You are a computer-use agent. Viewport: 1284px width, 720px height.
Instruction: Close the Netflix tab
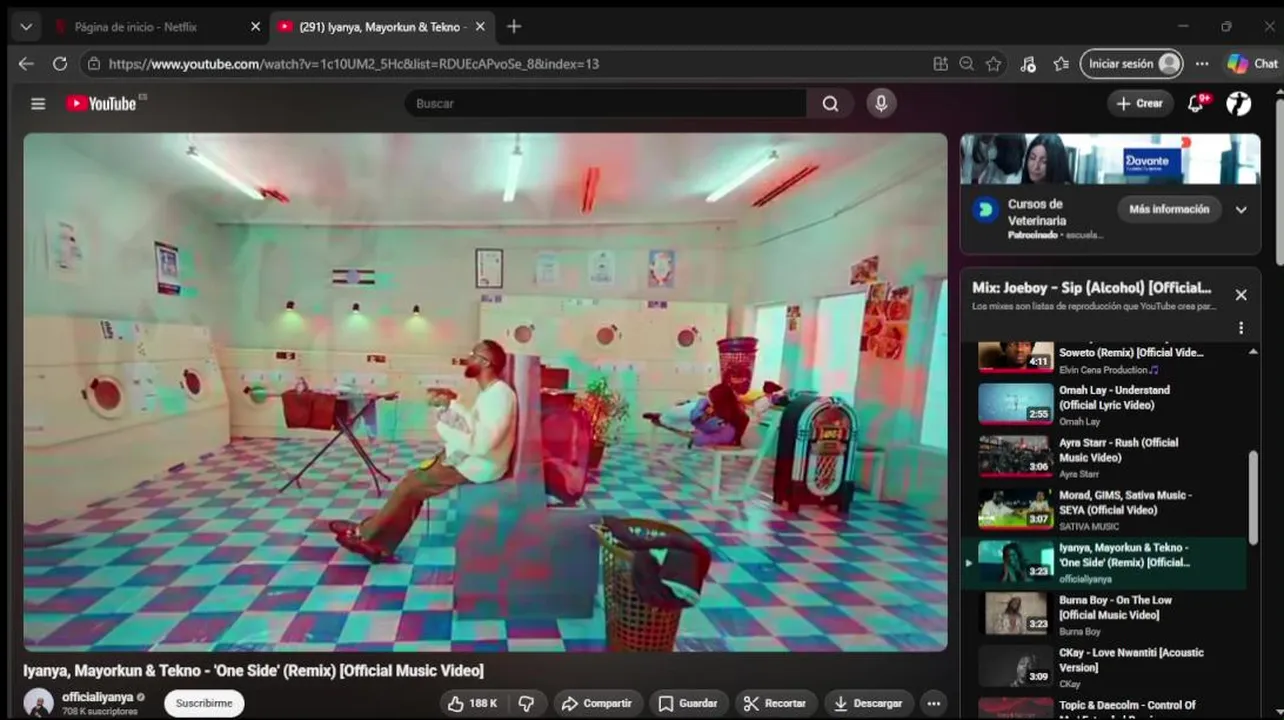click(254, 27)
